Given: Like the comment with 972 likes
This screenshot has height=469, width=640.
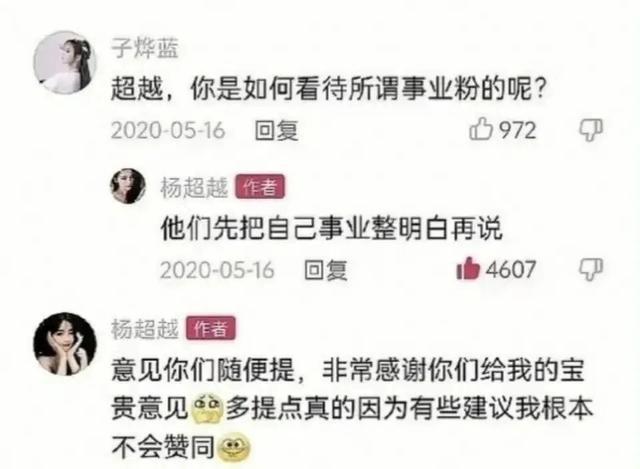Looking at the screenshot, I should pos(481,129).
